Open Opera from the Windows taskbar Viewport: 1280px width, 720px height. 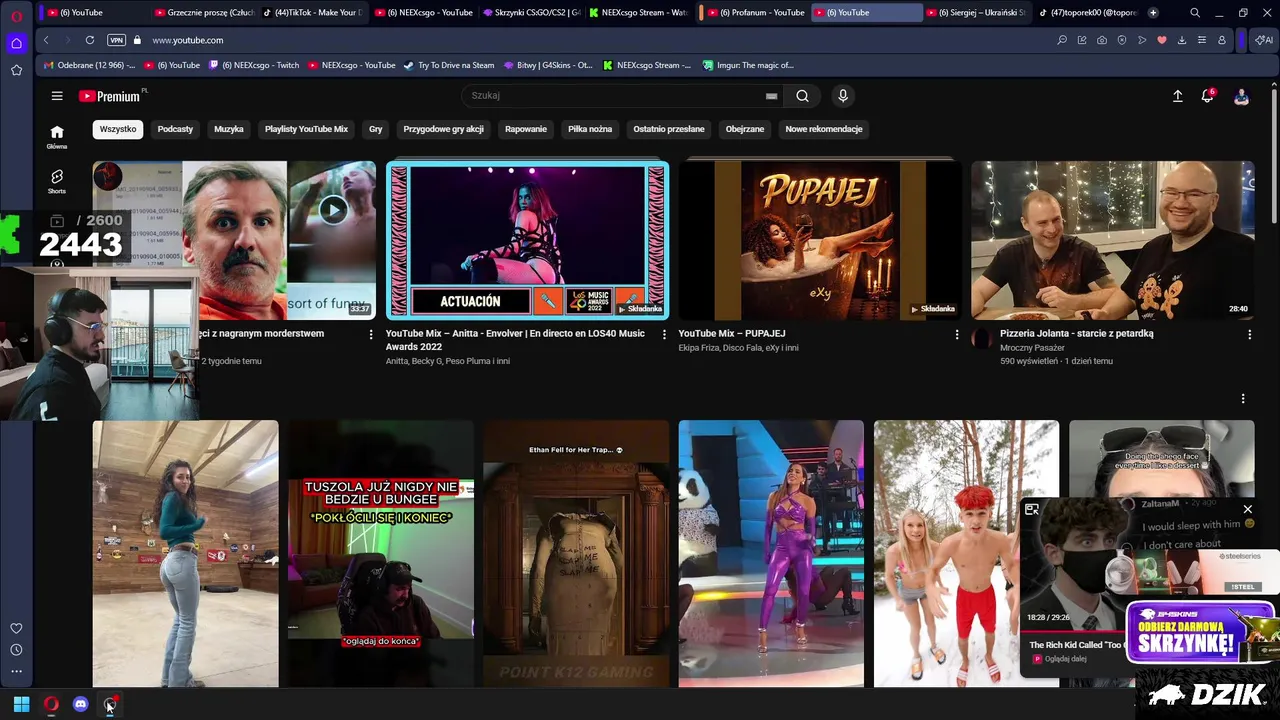point(51,704)
